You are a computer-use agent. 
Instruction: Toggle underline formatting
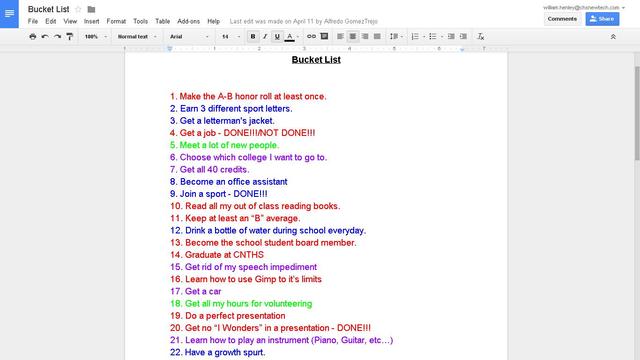click(277, 37)
